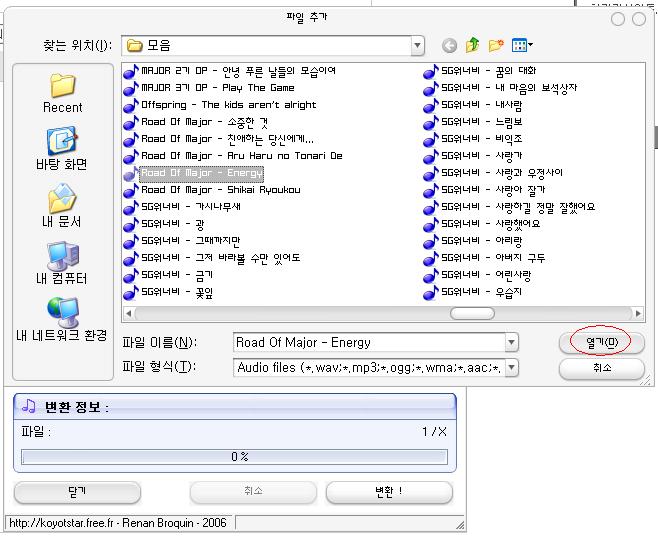Screen dimensions: 658x539
Task: Click the Audio files format field
Action: [x=369, y=368]
